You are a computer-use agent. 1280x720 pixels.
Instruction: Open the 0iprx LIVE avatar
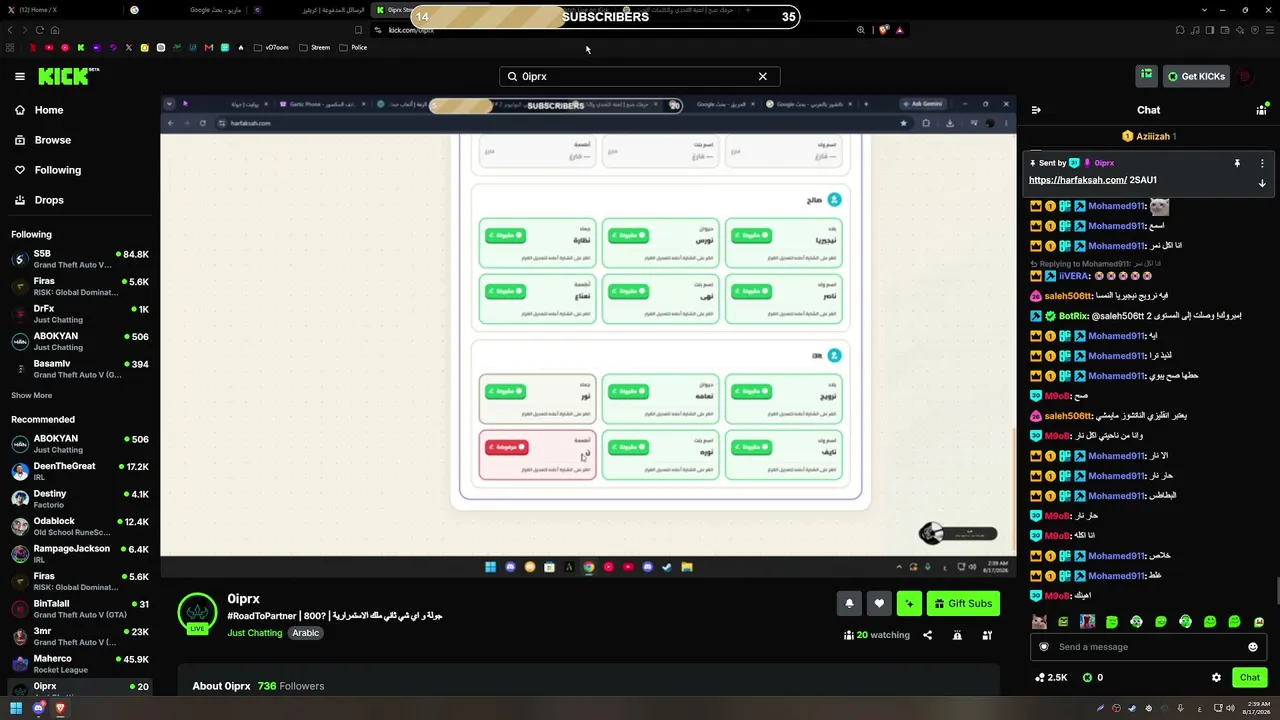[x=197, y=613]
